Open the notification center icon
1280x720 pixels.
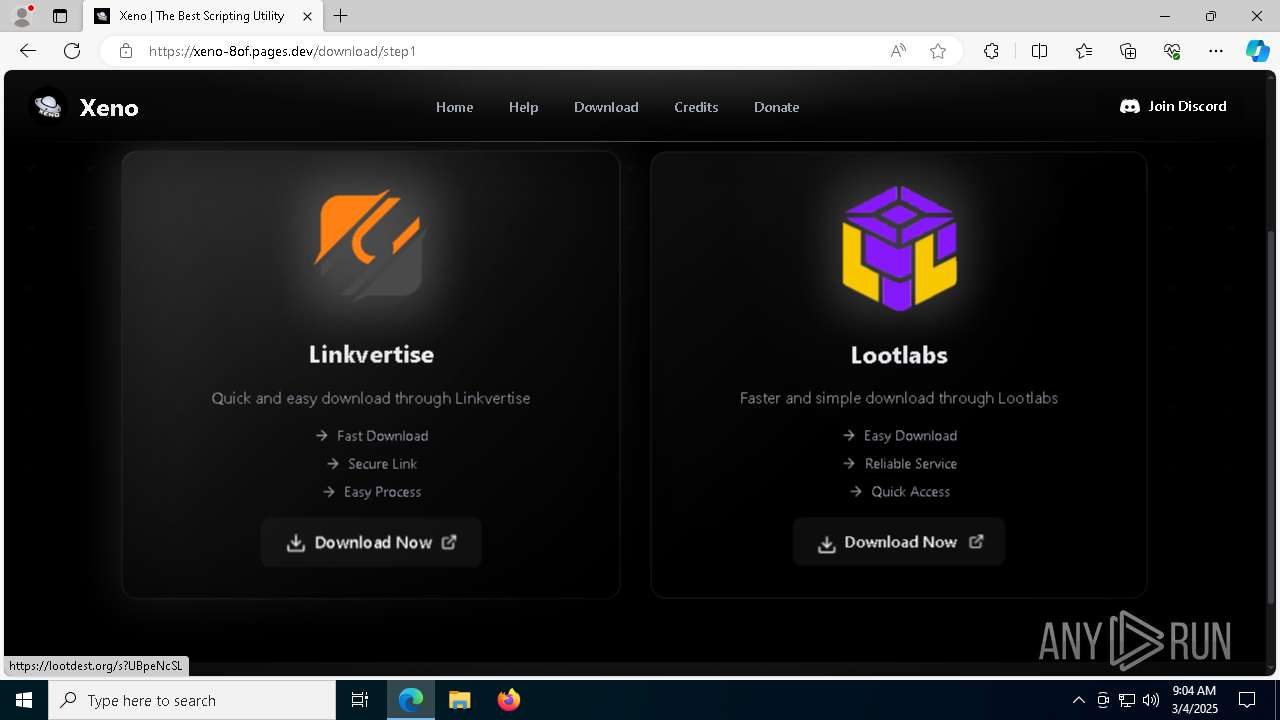coord(1247,700)
